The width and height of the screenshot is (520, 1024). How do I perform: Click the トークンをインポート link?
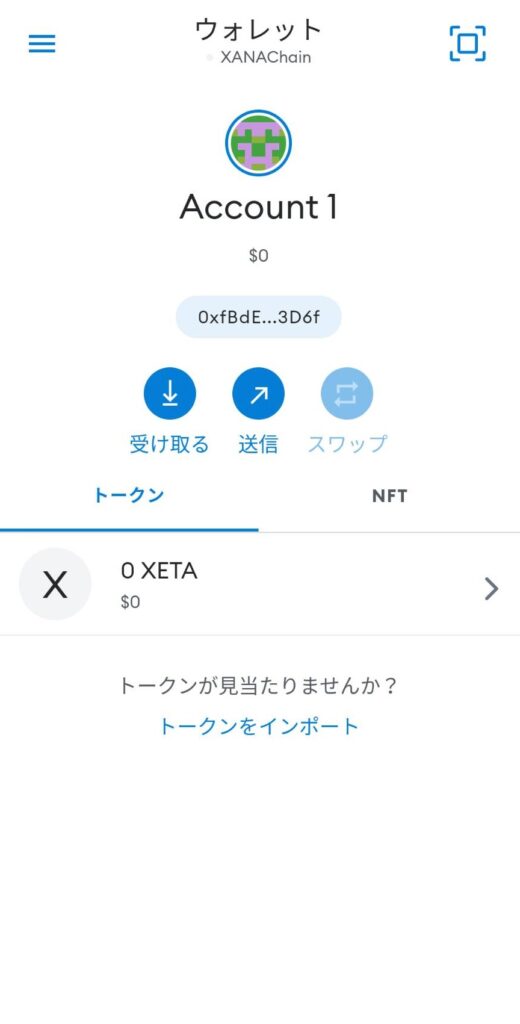(x=259, y=726)
